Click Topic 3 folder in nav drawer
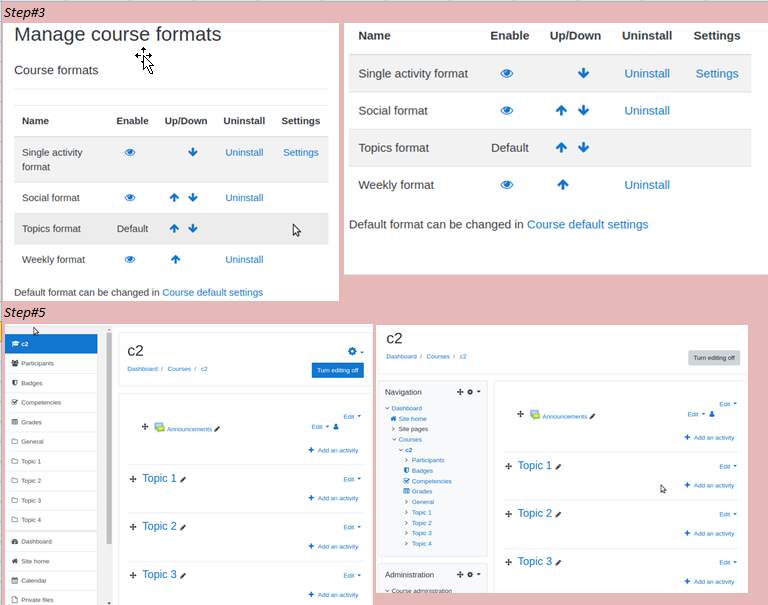This screenshot has width=768, height=605. point(15,500)
